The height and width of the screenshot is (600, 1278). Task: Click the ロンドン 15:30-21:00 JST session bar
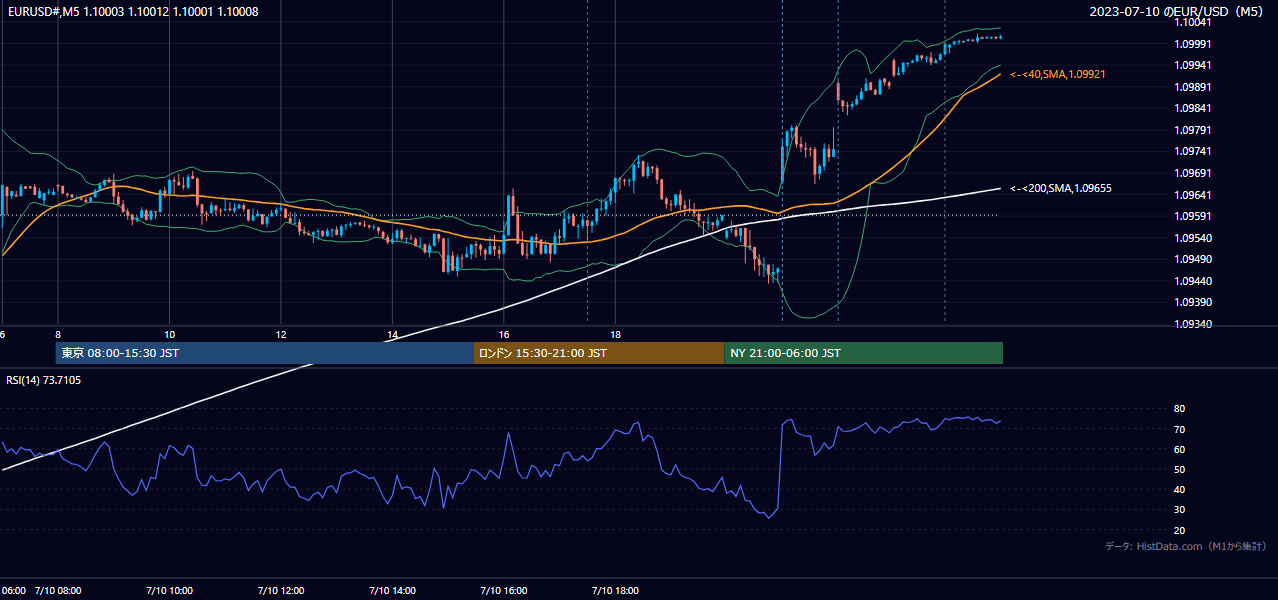[x=598, y=353]
